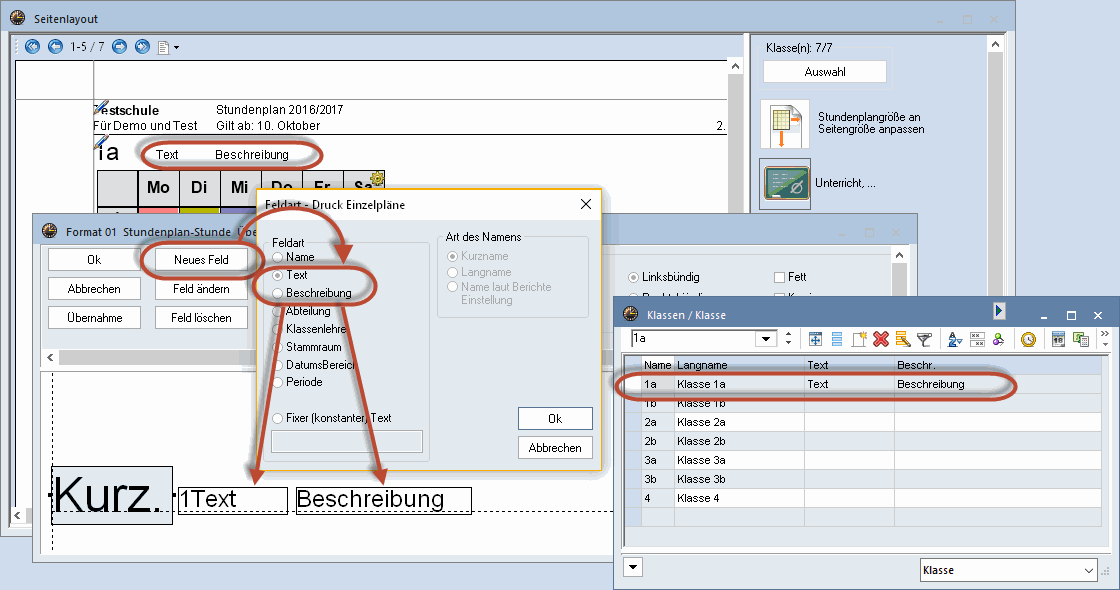Click Ok in Format 01 window
1120x590 pixels.
click(x=94, y=260)
